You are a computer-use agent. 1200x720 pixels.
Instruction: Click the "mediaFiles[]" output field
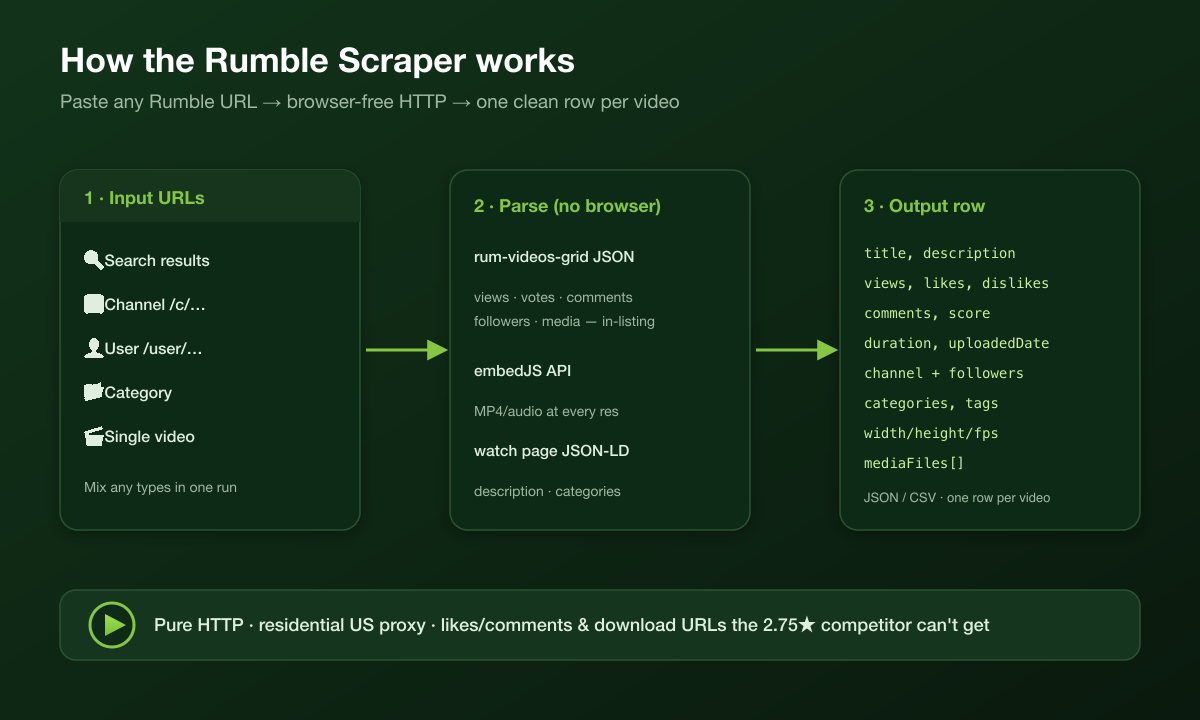click(914, 463)
